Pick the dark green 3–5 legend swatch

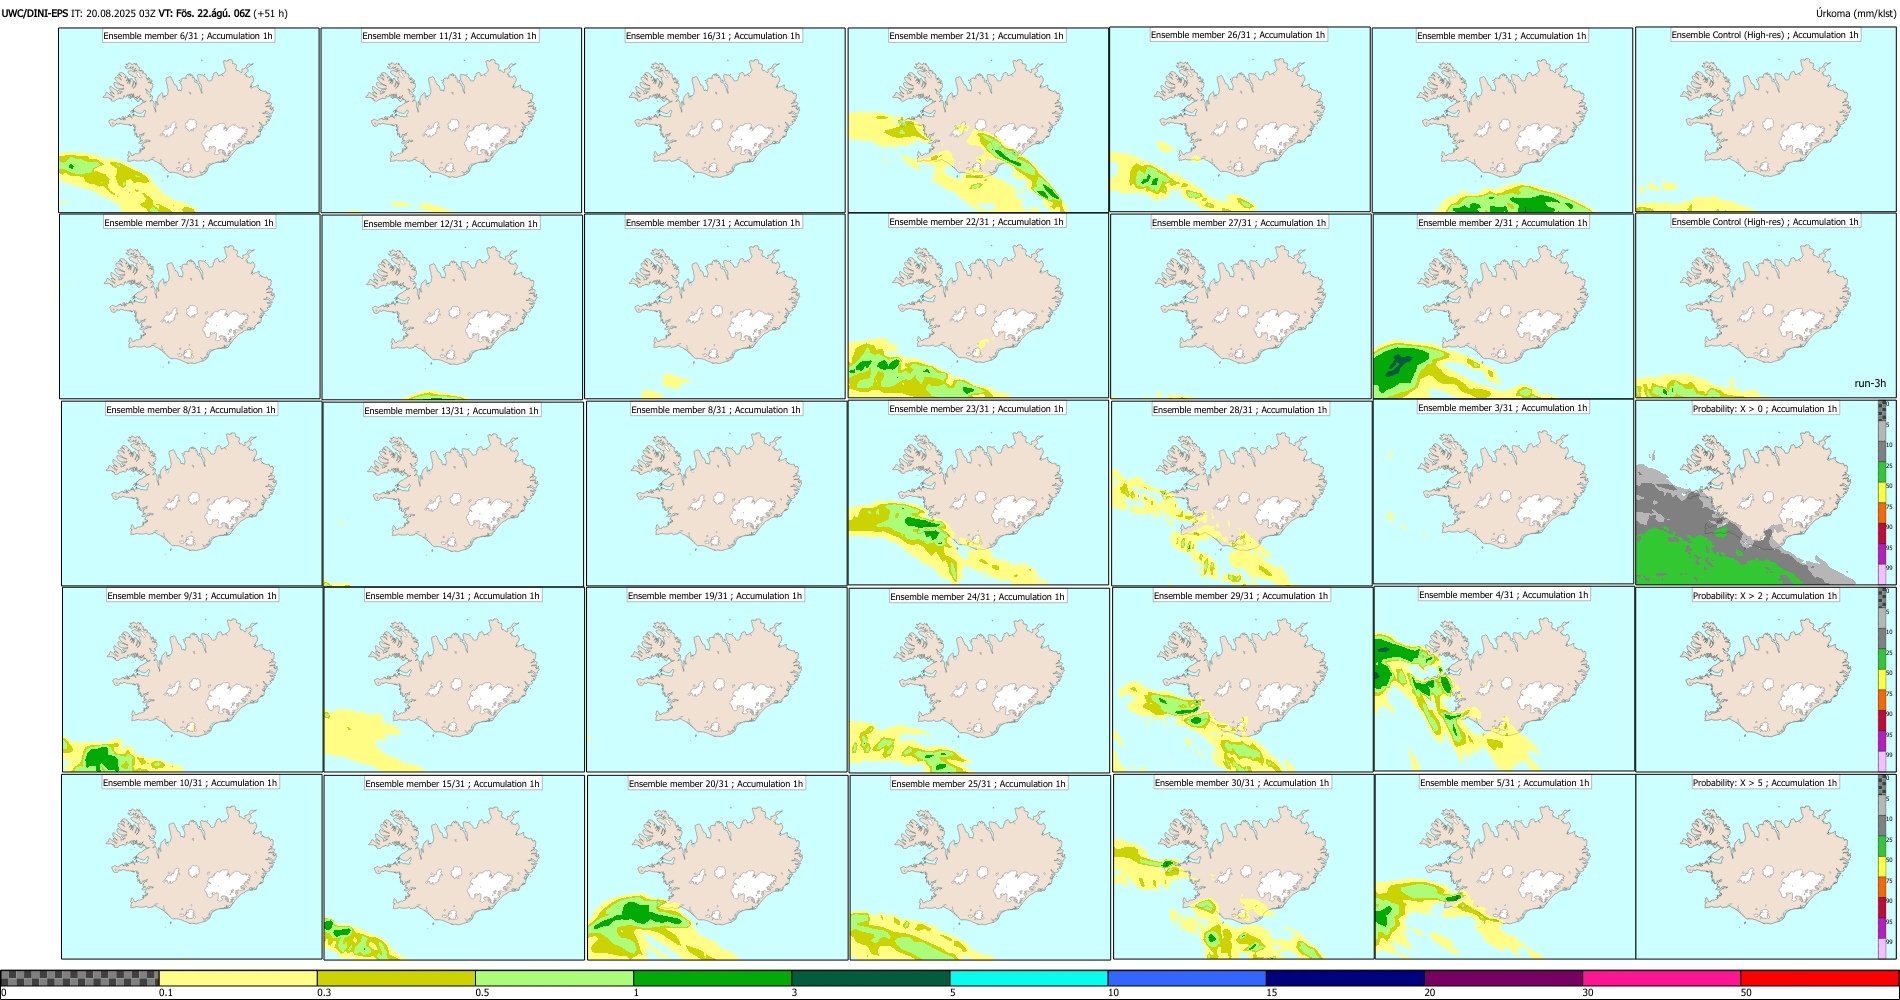coord(870,978)
